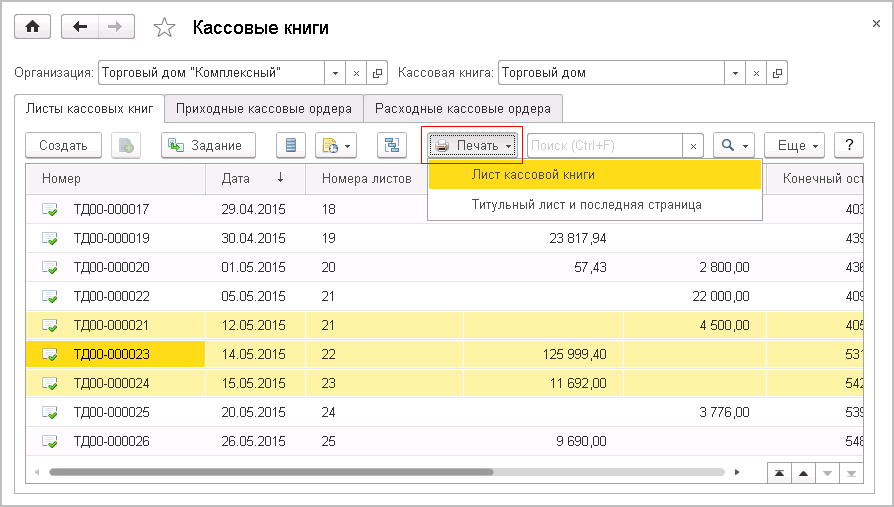Expand the Организация dropdown list

(335, 73)
